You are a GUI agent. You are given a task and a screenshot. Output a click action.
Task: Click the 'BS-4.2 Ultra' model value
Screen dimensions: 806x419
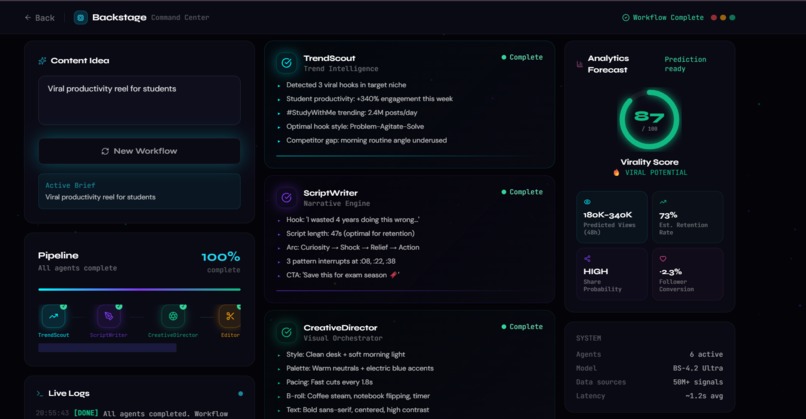(x=698, y=368)
